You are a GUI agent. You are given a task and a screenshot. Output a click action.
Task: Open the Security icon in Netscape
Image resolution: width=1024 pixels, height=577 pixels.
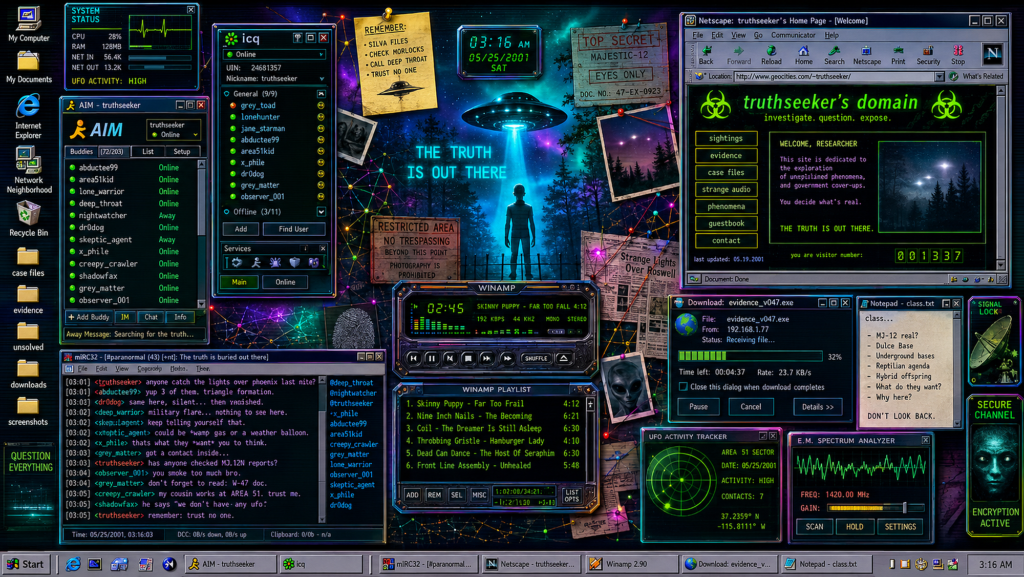928,55
